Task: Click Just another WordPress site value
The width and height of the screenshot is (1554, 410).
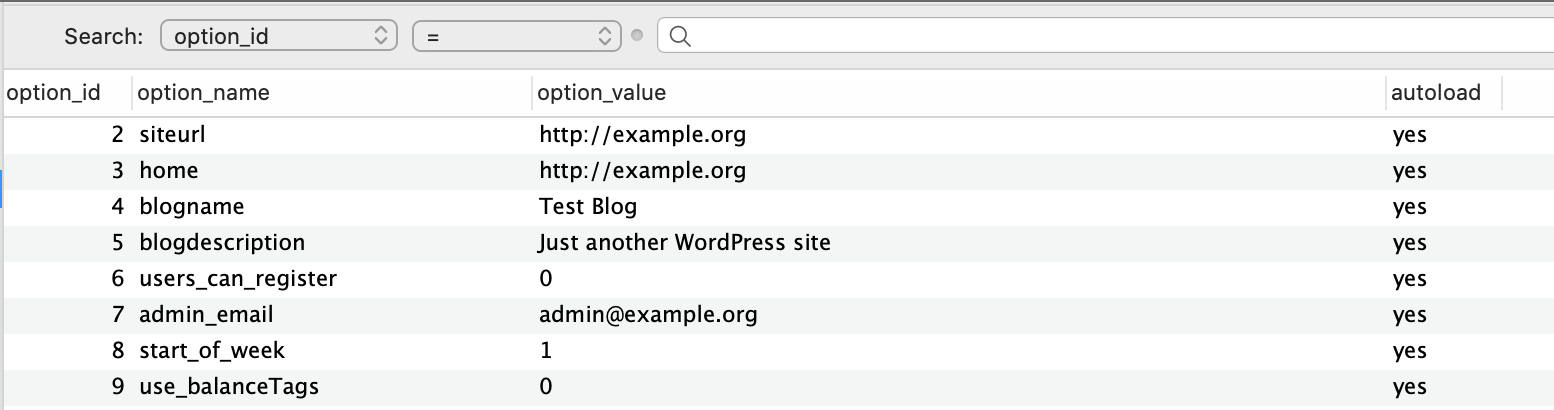Action: [x=685, y=242]
